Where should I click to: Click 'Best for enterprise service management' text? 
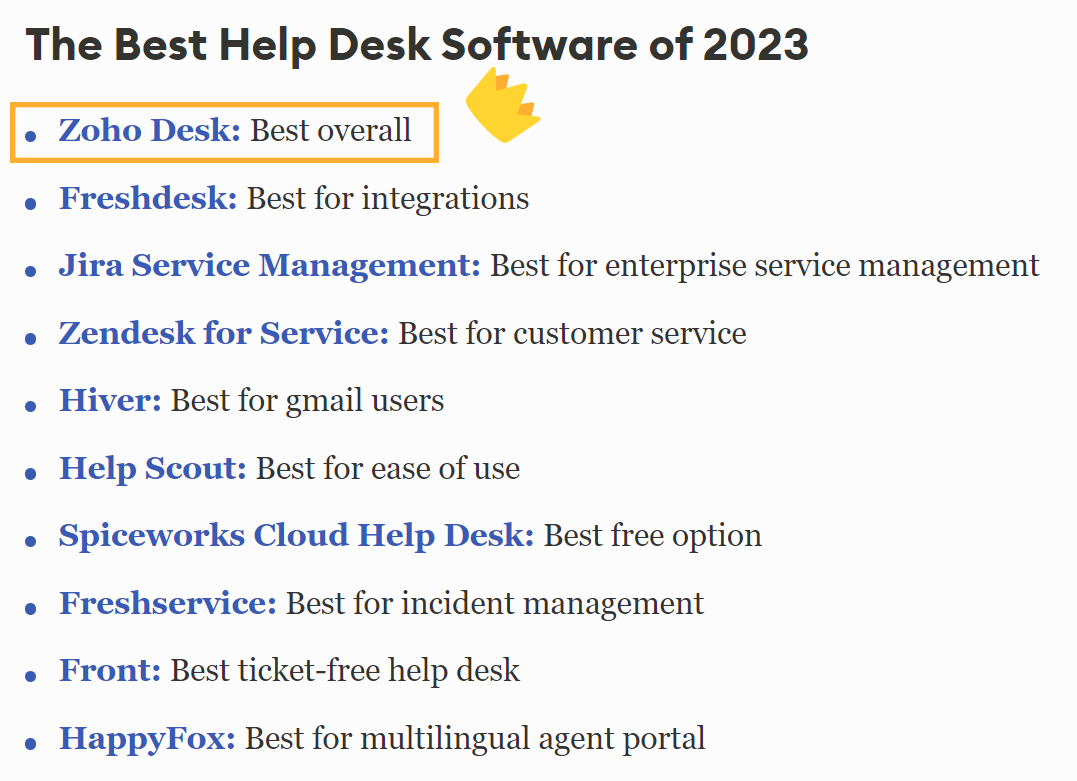[765, 266]
